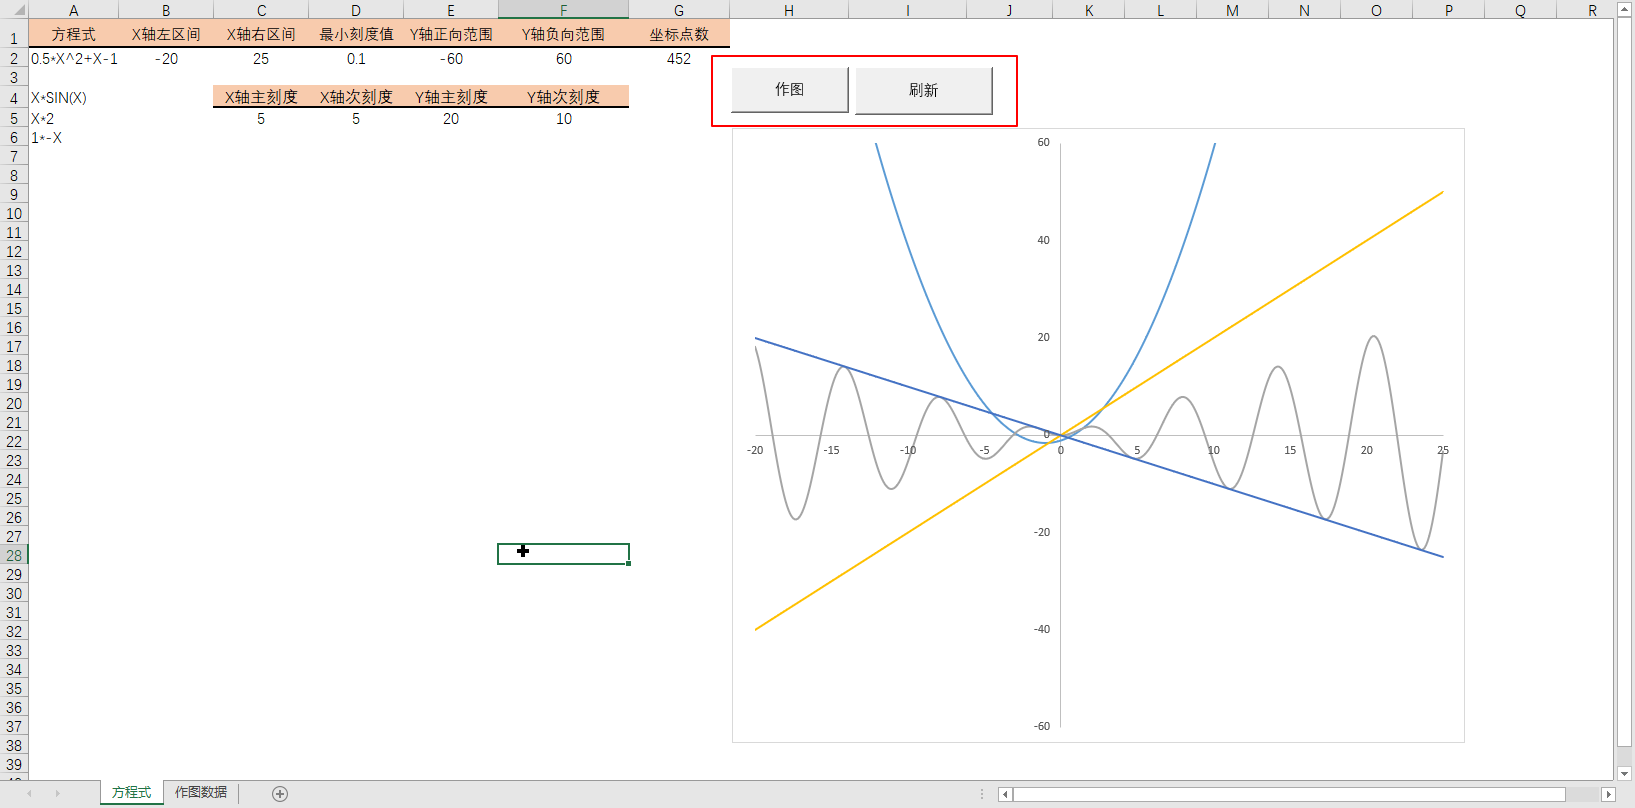Select the cell with value 0.1

point(356,59)
